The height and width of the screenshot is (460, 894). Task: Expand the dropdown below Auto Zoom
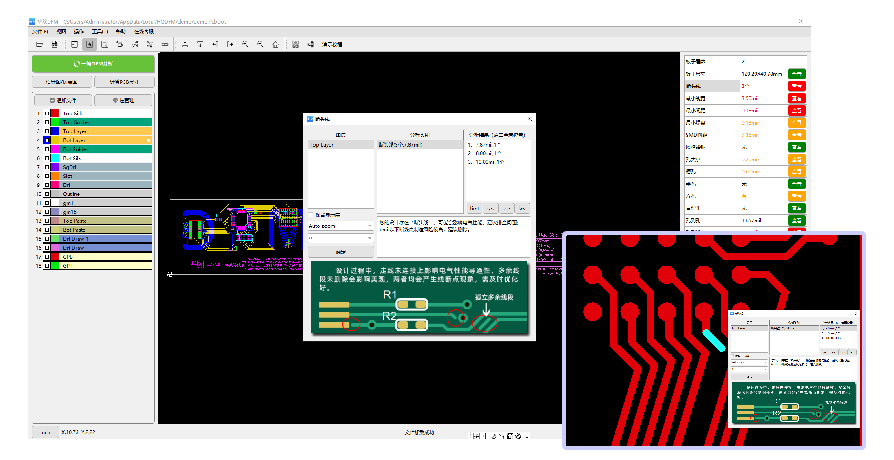(340, 238)
